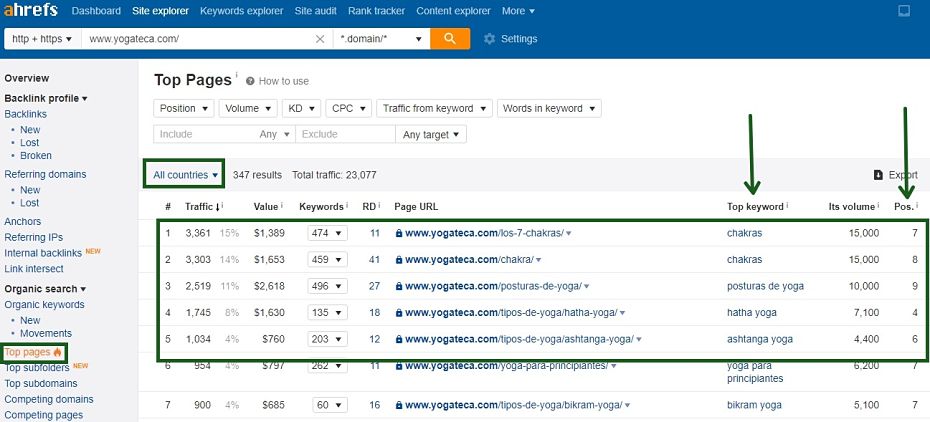Open the All countries dropdown
The width and height of the screenshot is (930, 422).
(x=185, y=175)
